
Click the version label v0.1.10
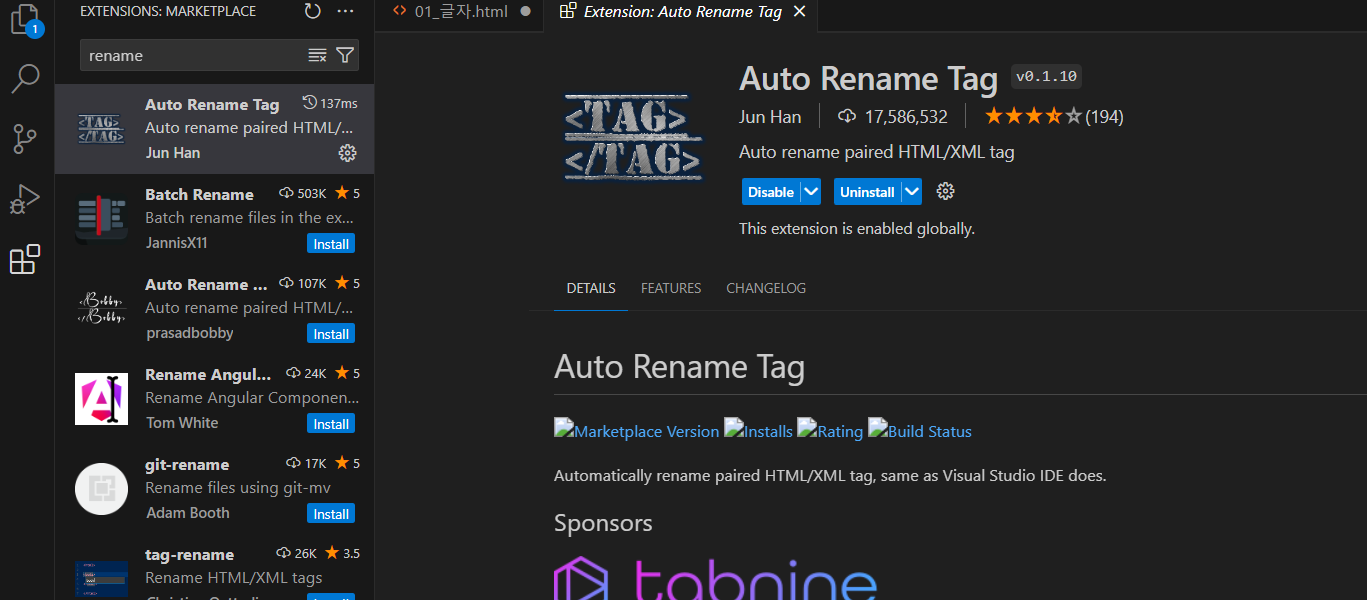(1046, 77)
